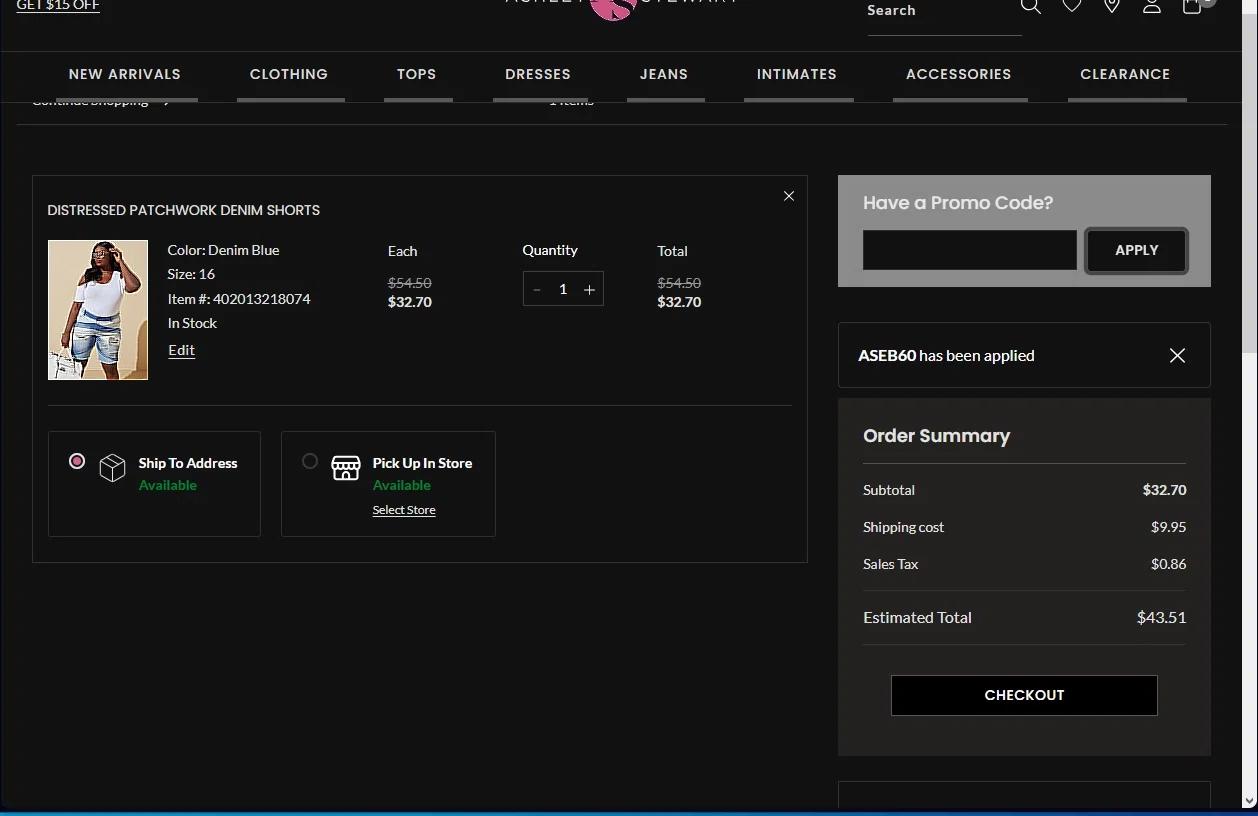Open the Clothing menu

click(x=289, y=74)
